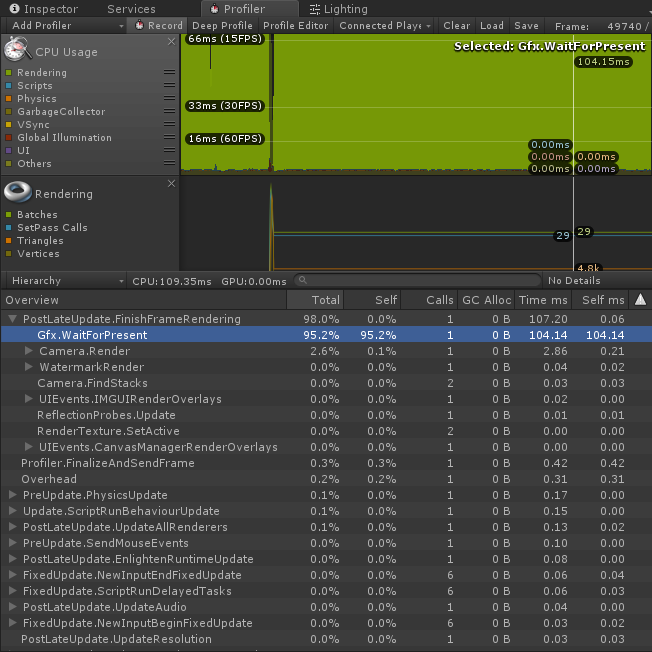Toggle Triangles series visibility
This screenshot has height=652, width=652.
(8, 240)
